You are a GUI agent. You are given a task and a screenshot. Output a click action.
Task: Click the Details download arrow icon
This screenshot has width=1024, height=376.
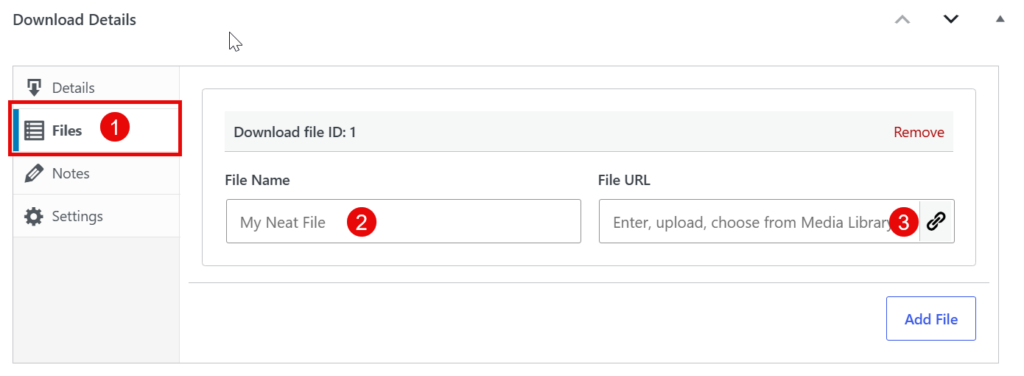click(x=35, y=87)
